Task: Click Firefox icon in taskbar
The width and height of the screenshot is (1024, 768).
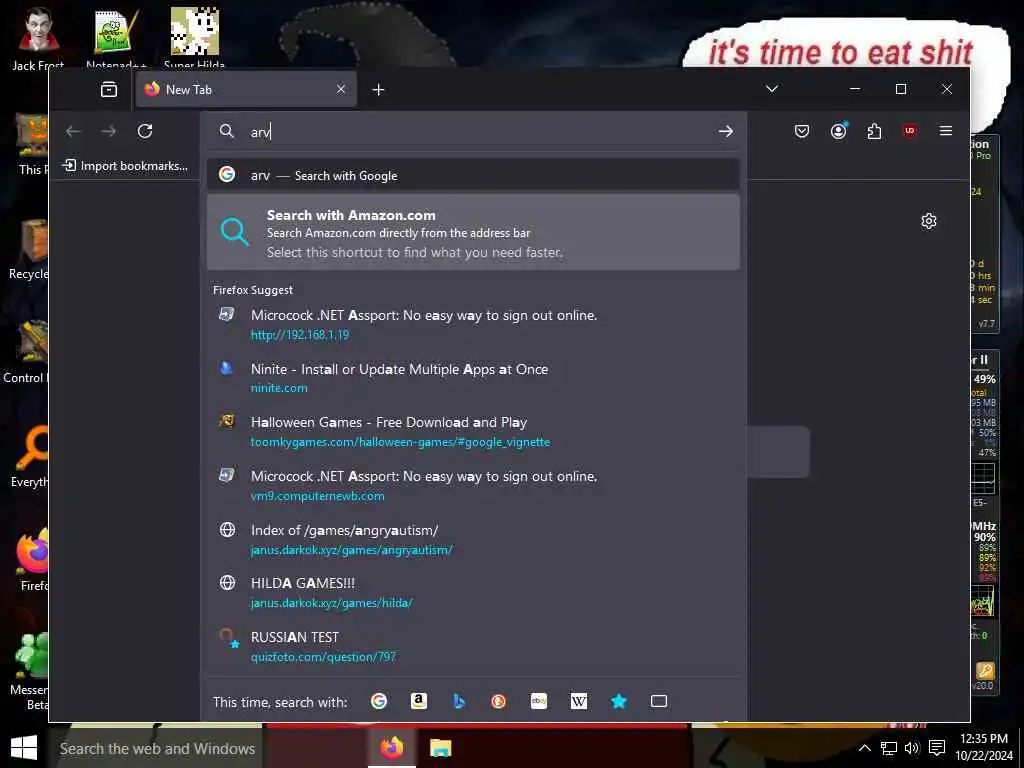Action: click(392, 747)
